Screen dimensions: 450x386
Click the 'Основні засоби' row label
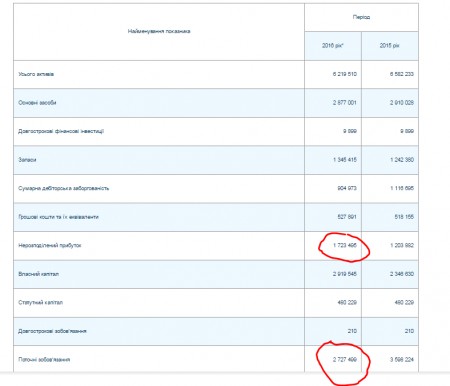point(37,103)
